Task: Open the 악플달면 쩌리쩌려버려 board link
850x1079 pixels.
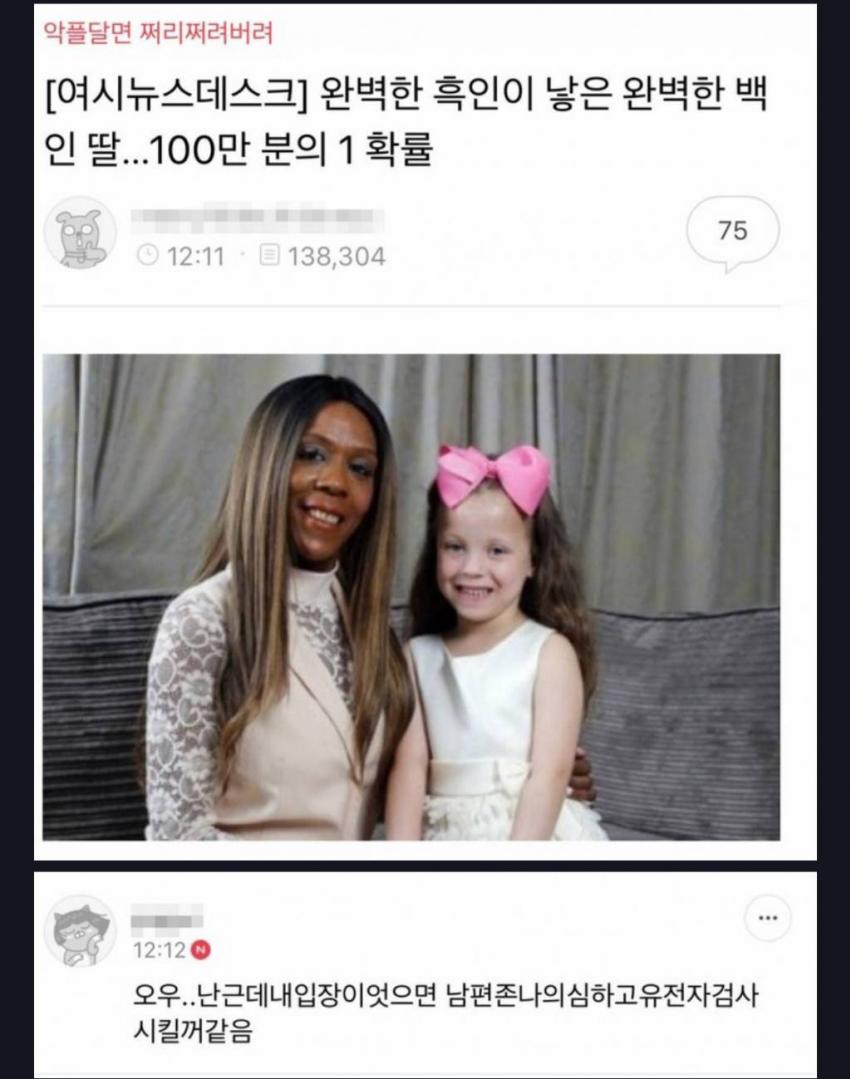Action: [x=158, y=32]
